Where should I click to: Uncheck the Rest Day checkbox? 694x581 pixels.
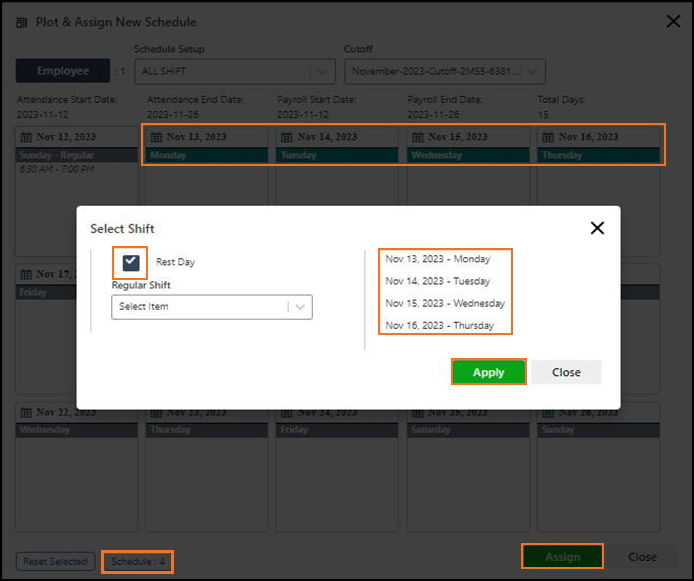coord(131,262)
